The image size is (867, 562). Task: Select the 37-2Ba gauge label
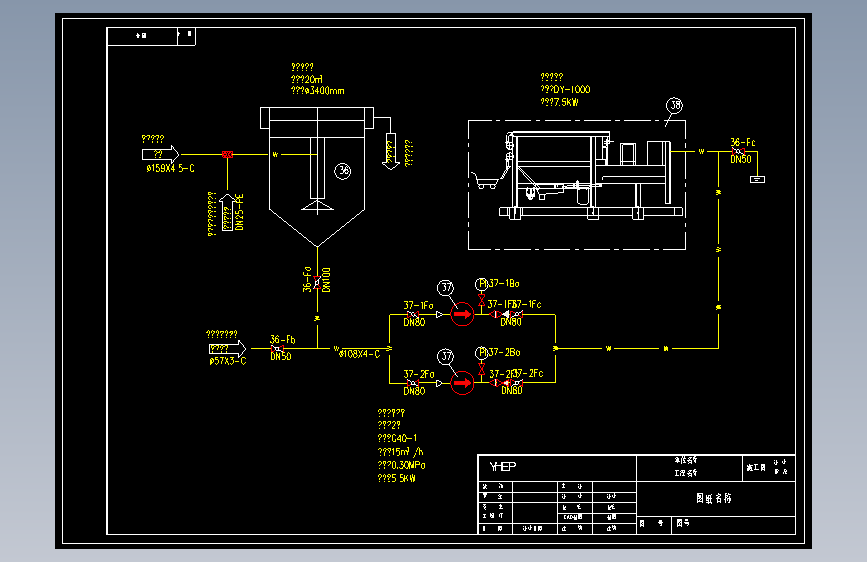(x=504, y=352)
